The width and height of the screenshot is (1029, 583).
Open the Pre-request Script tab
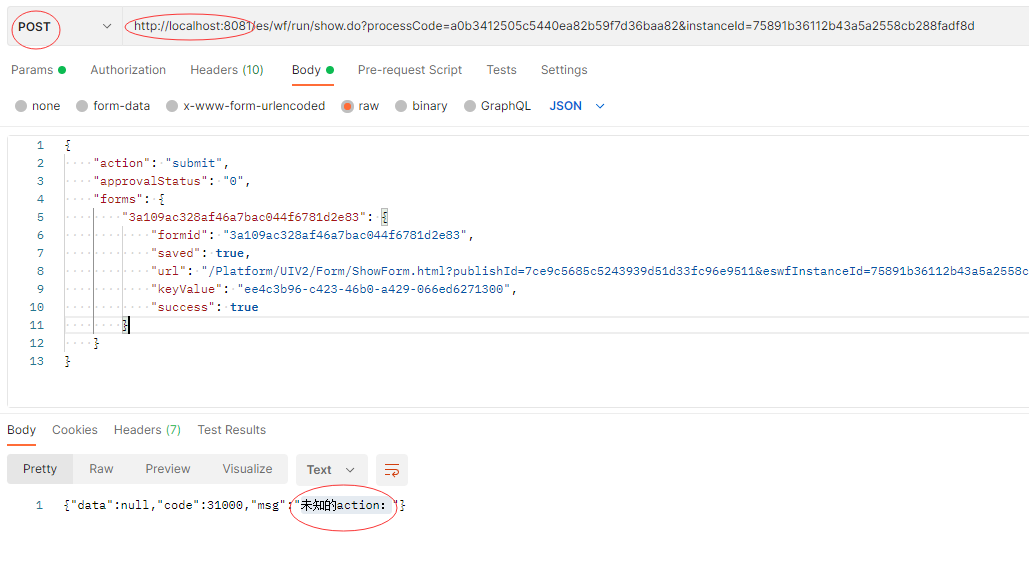410,70
